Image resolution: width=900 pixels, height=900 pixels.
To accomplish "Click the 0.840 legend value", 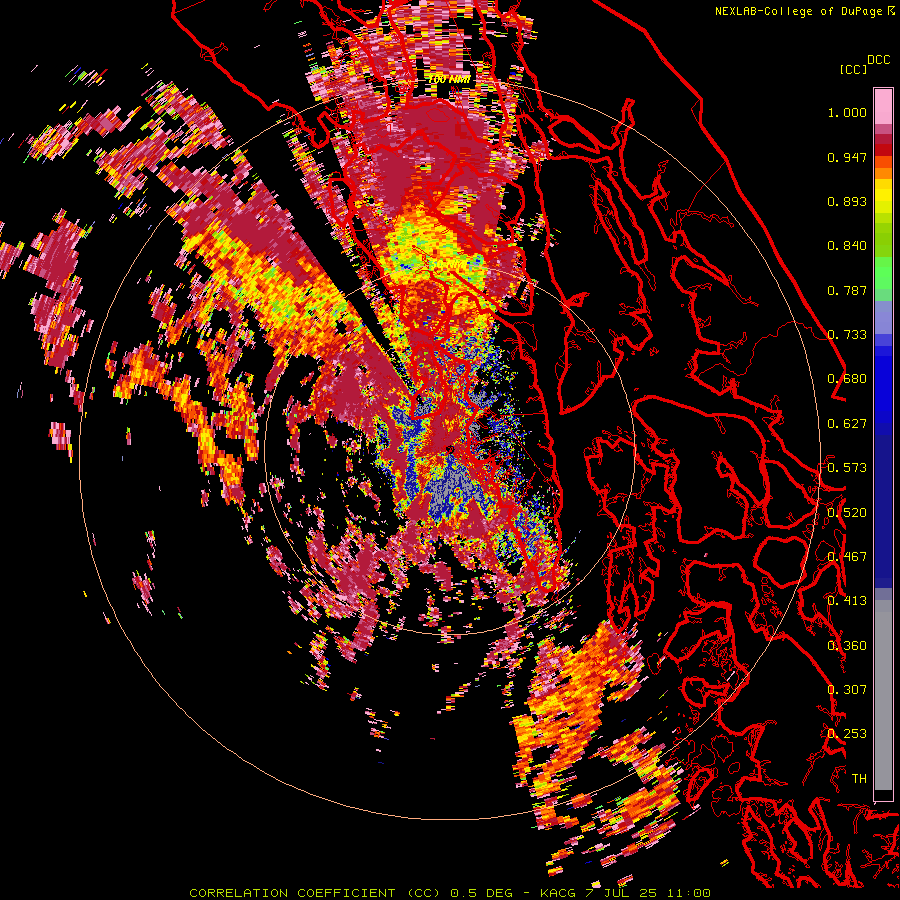I will [x=847, y=246].
